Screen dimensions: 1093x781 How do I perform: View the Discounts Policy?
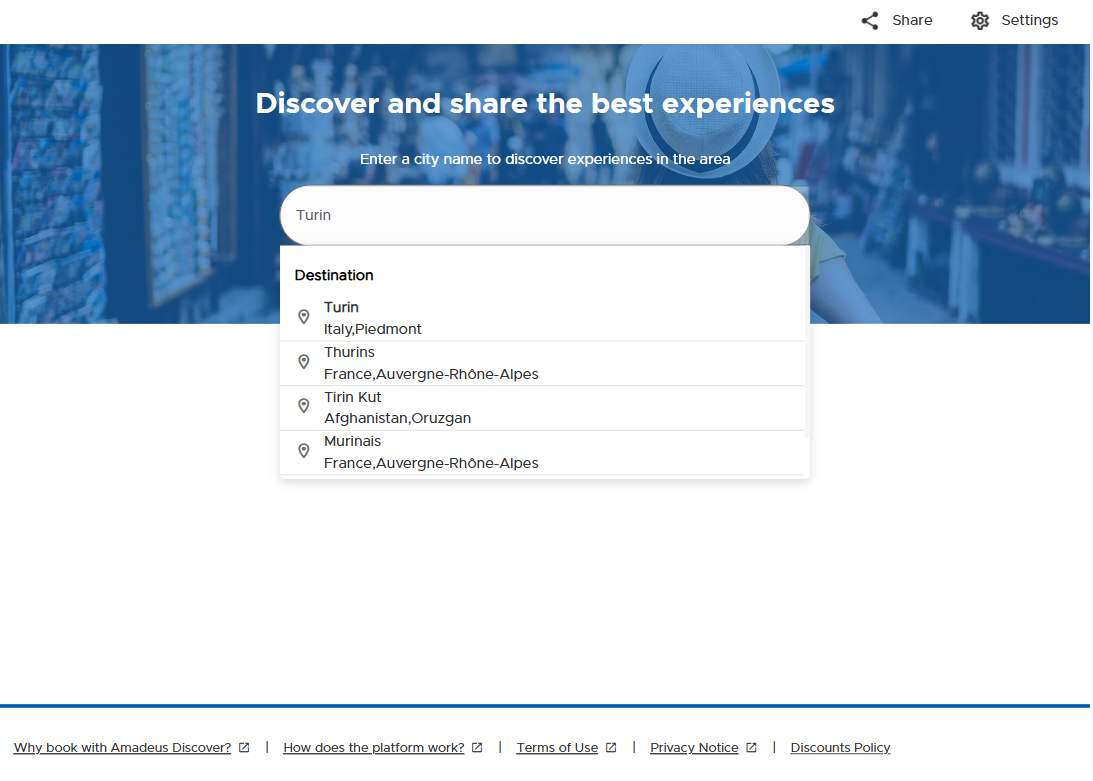click(x=840, y=747)
